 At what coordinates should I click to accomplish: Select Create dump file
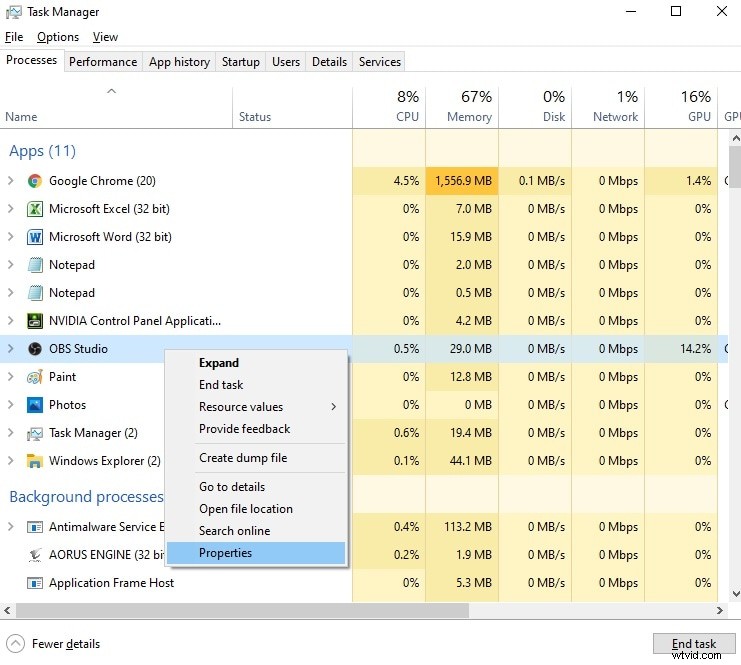(x=256, y=458)
